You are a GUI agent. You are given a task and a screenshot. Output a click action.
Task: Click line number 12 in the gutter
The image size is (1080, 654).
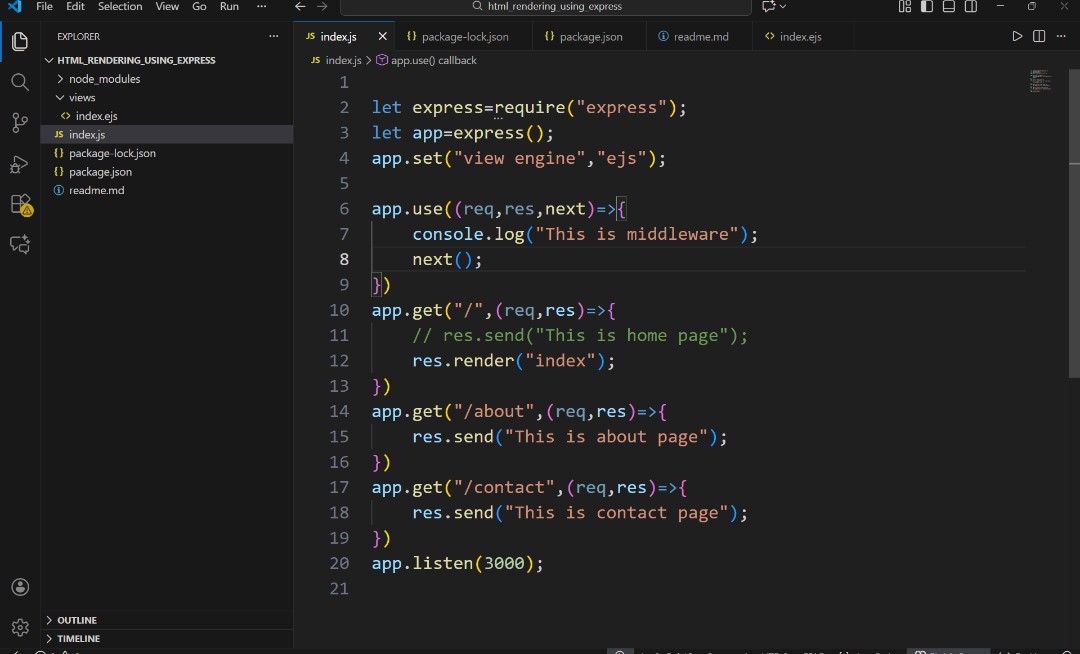(339, 361)
